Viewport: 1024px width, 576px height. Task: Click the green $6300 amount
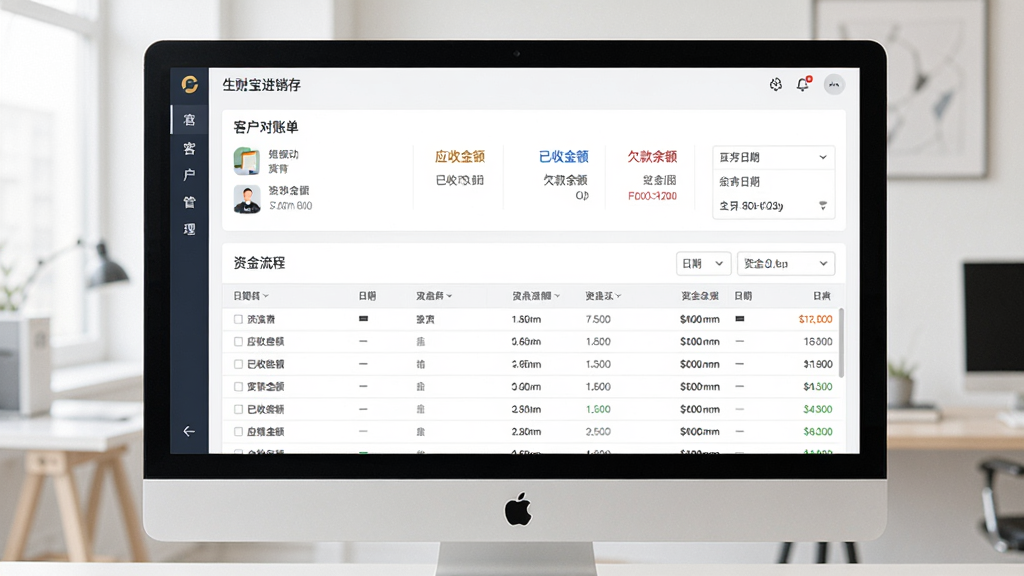818,432
